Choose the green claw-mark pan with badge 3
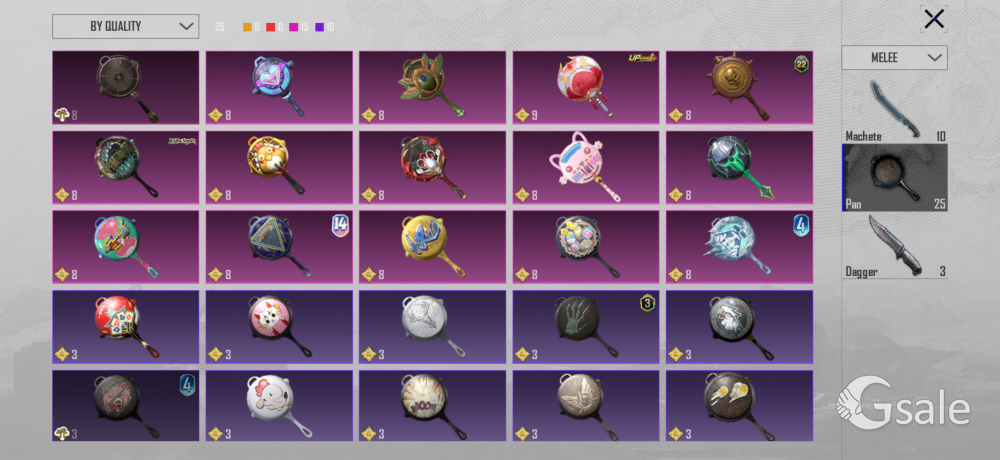The width and height of the screenshot is (1000, 460). 585,327
